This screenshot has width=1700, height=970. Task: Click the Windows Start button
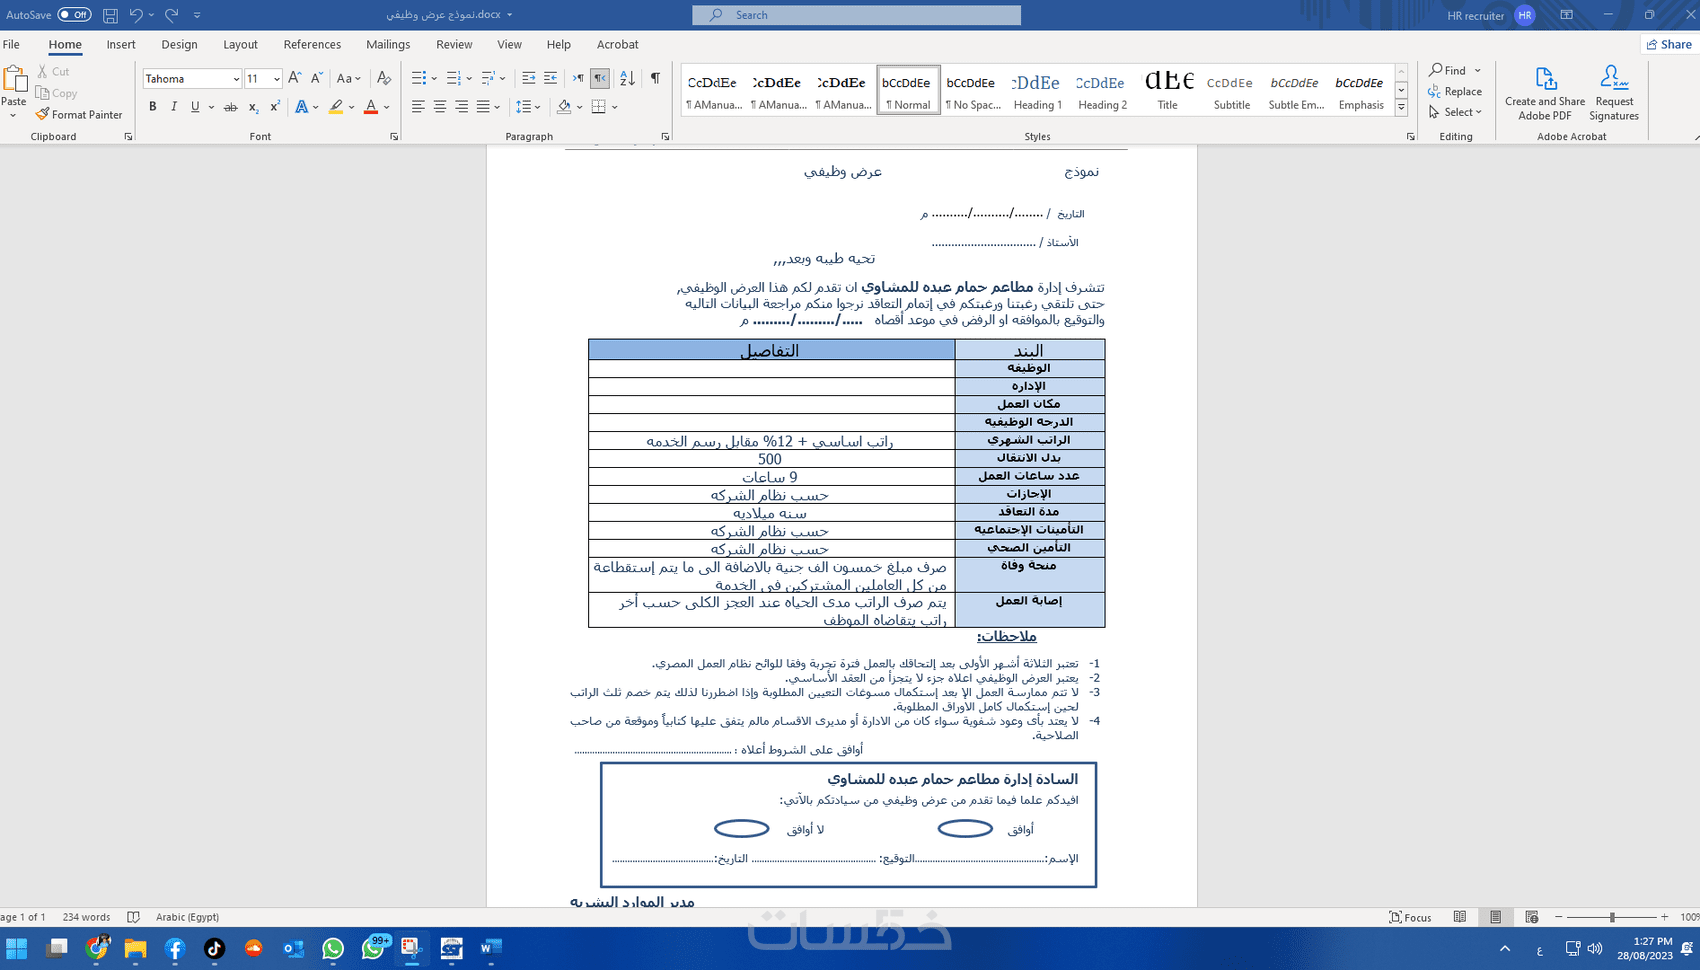[x=16, y=948]
